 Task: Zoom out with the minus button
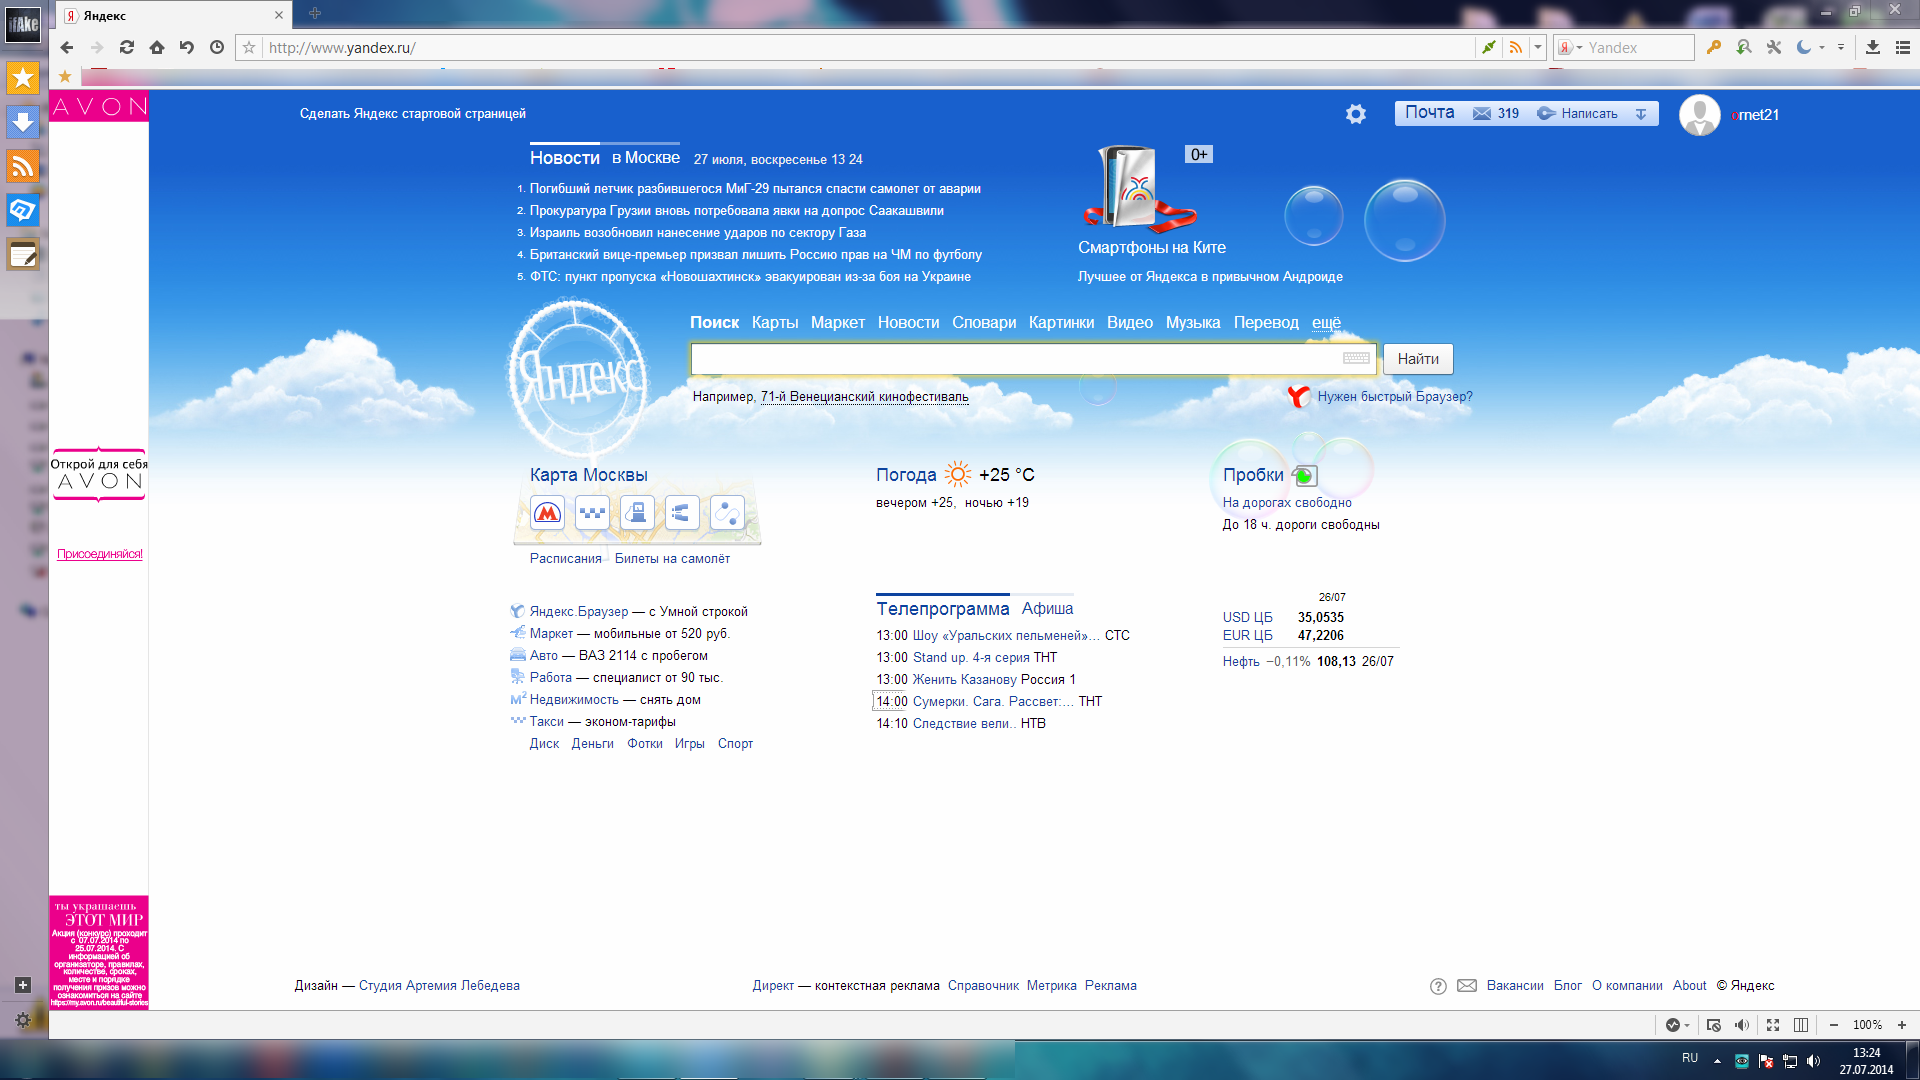click(1834, 1025)
